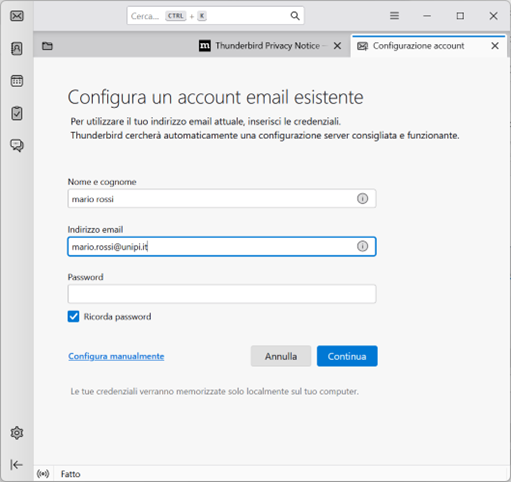Screen dimensions: 511x482
Task: Focus the Password input field
Action: coord(222,294)
